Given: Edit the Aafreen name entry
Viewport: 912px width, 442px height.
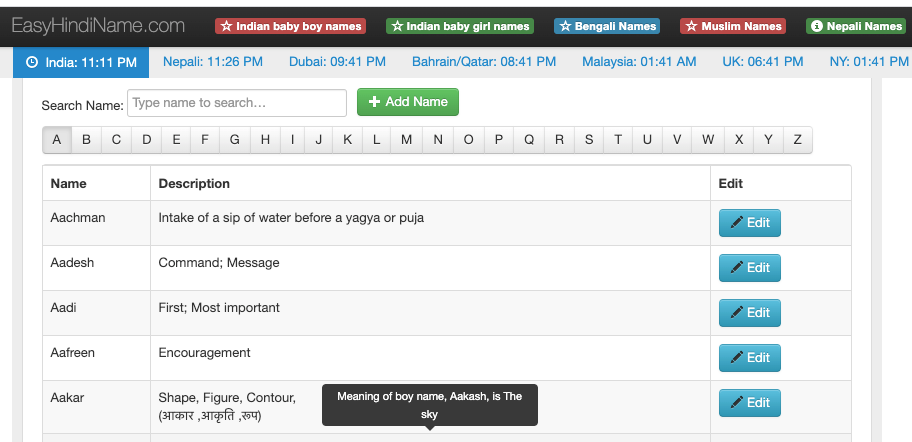Looking at the screenshot, I should [x=750, y=358].
